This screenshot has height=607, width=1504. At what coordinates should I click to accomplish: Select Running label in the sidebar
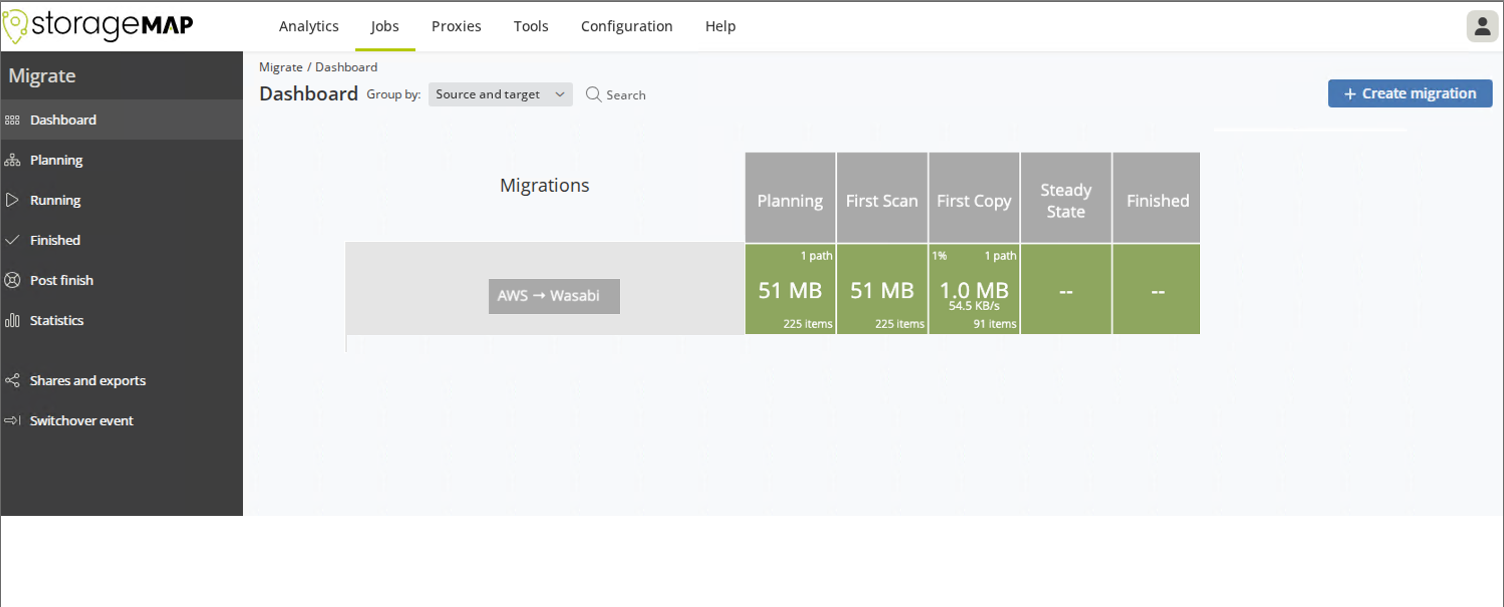(x=55, y=200)
